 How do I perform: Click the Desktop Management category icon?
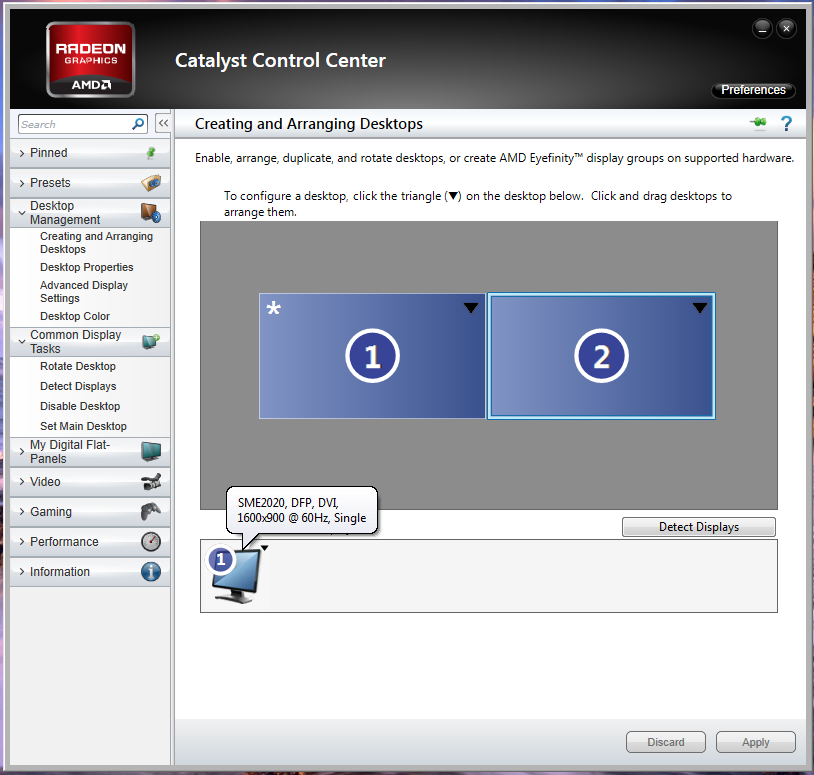[151, 213]
